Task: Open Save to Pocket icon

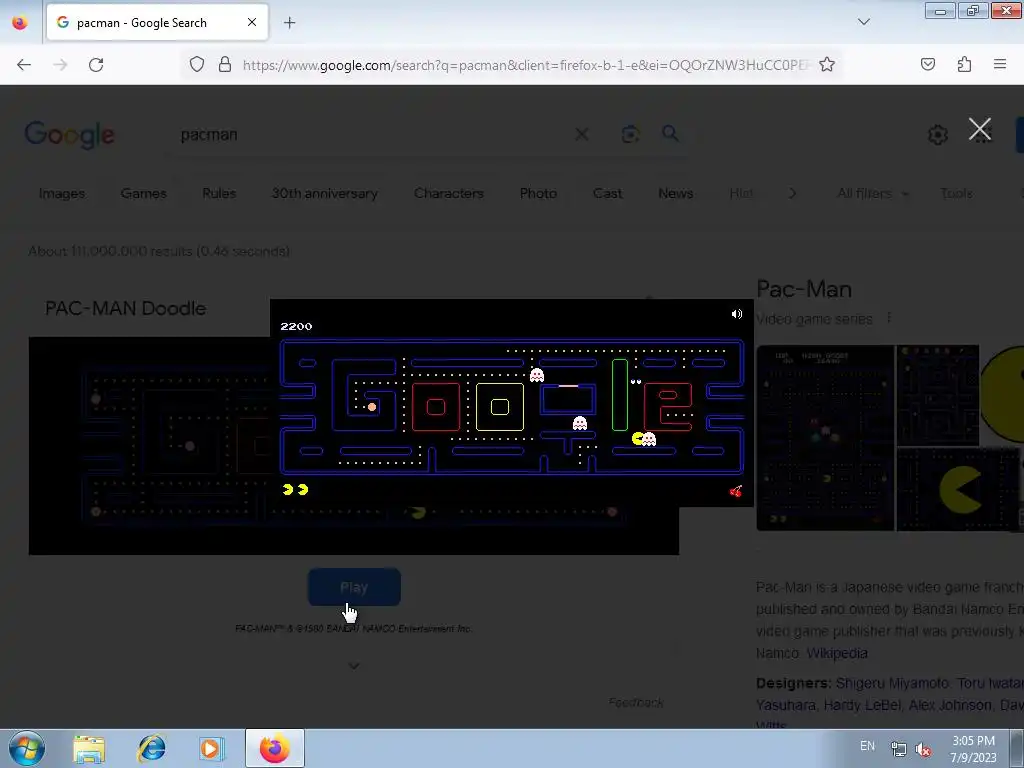Action: (x=928, y=65)
